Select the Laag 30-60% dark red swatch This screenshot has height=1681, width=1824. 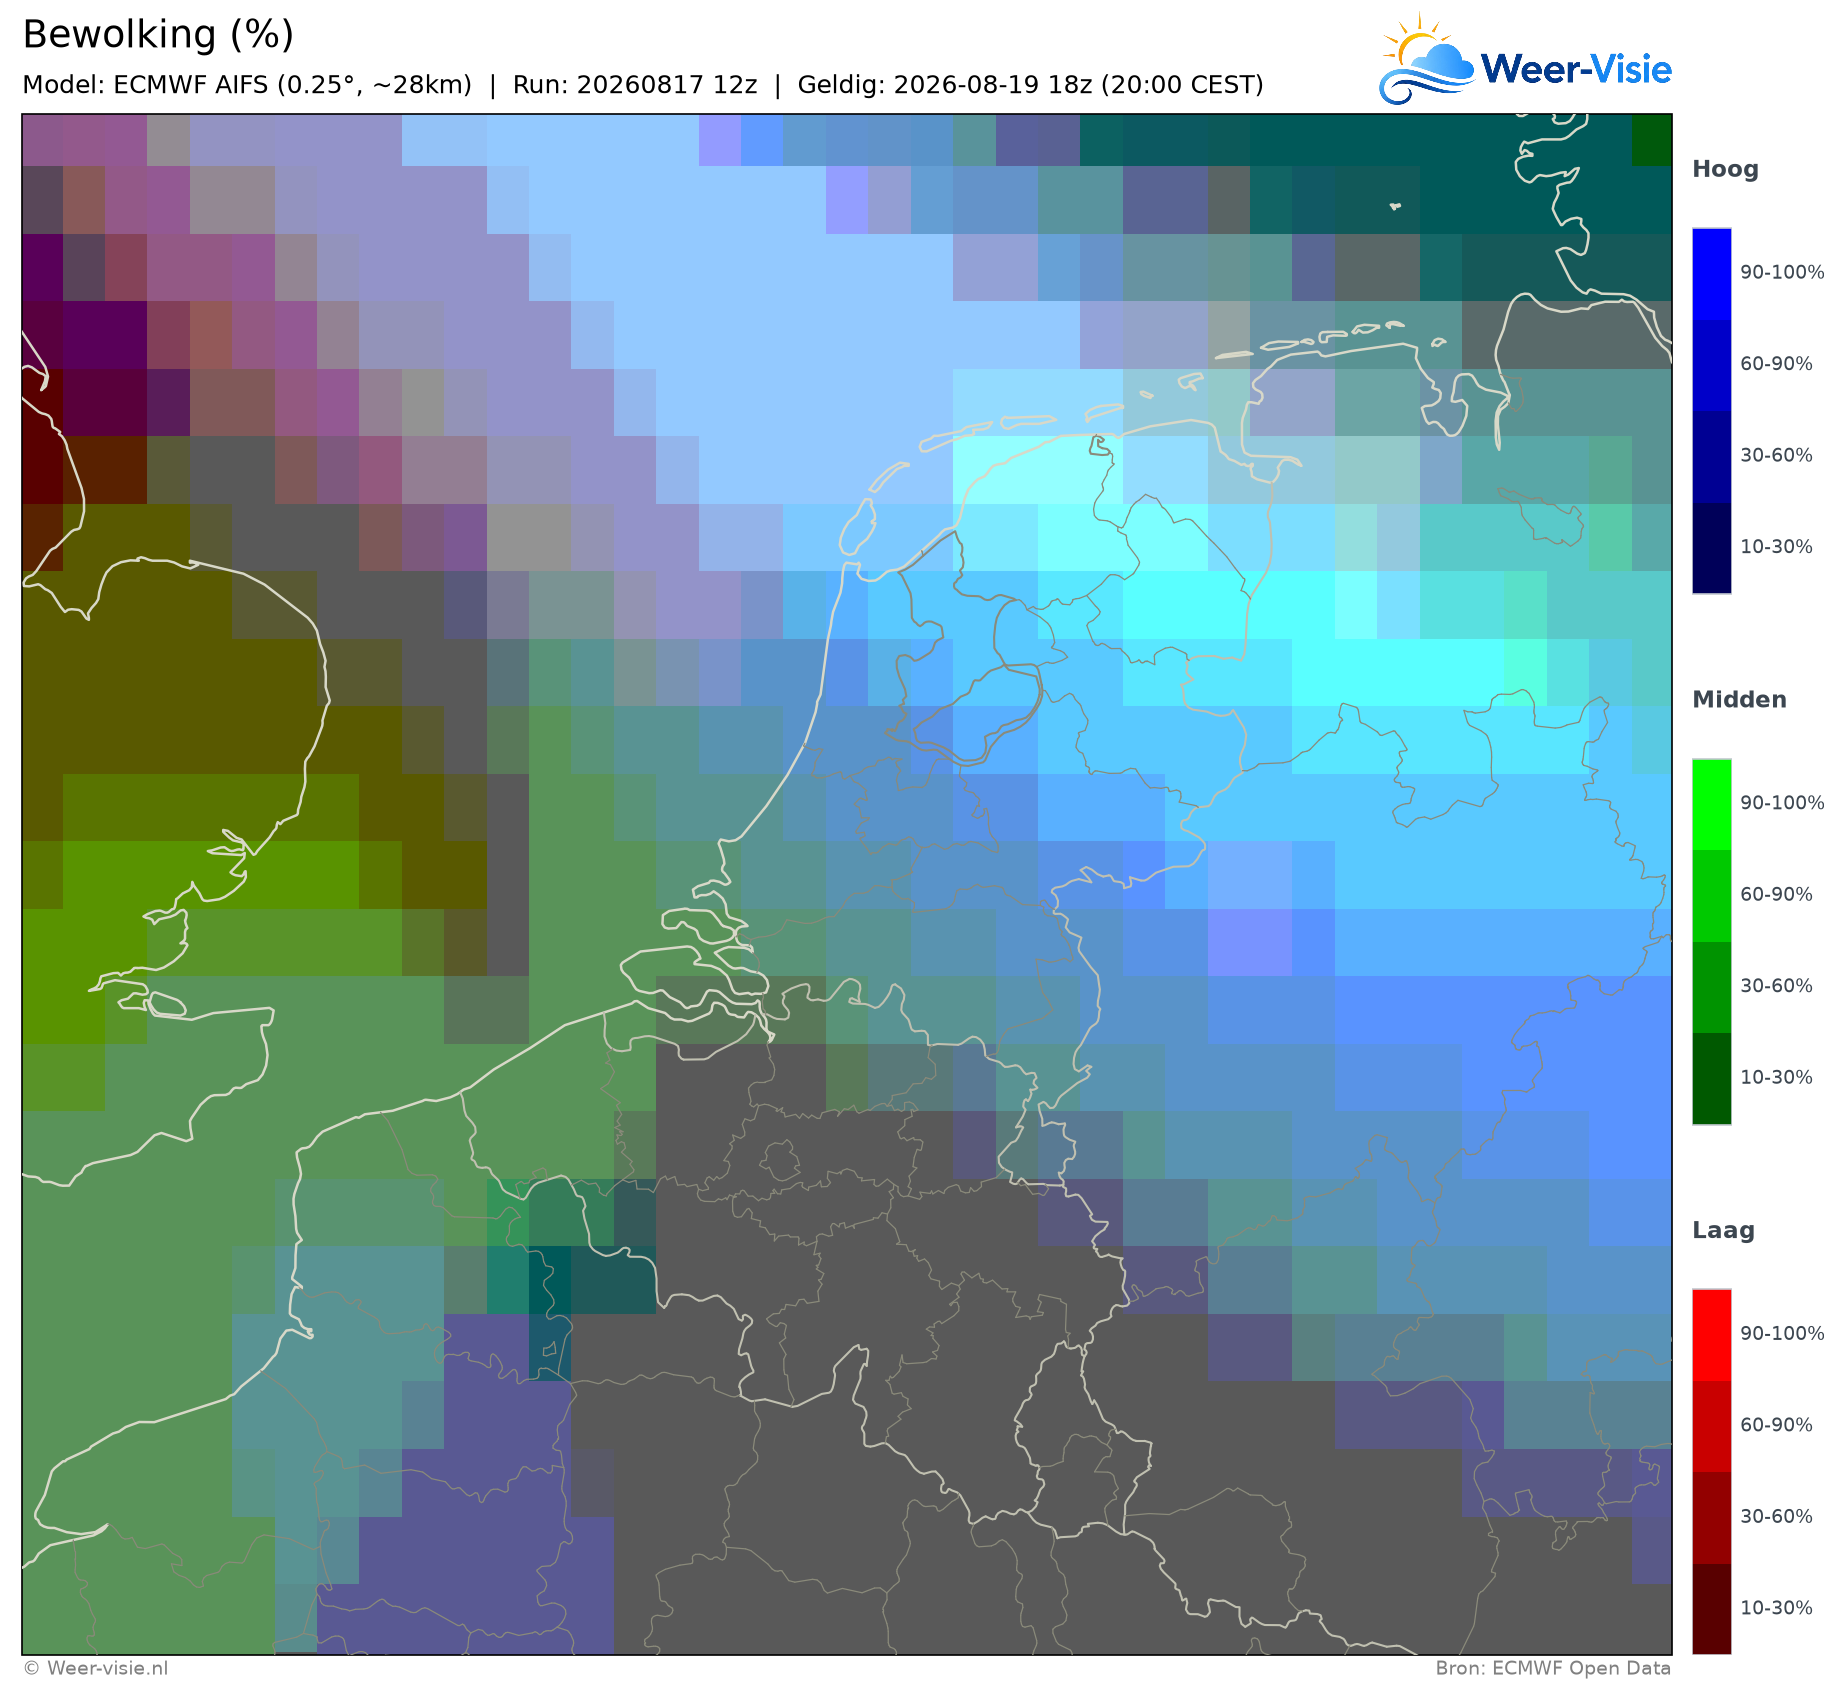(x=1711, y=1517)
